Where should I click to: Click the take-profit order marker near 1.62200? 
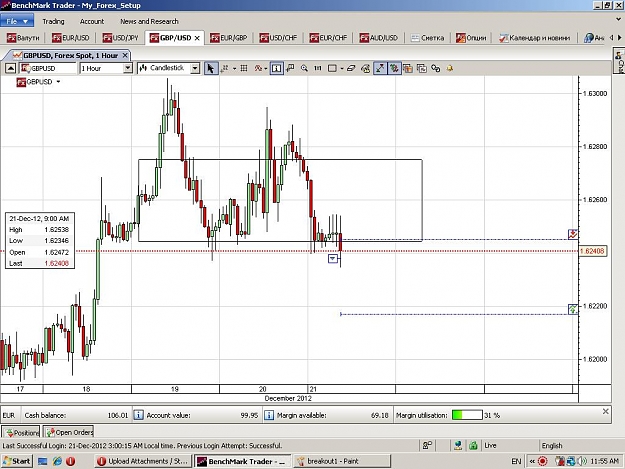(573, 309)
